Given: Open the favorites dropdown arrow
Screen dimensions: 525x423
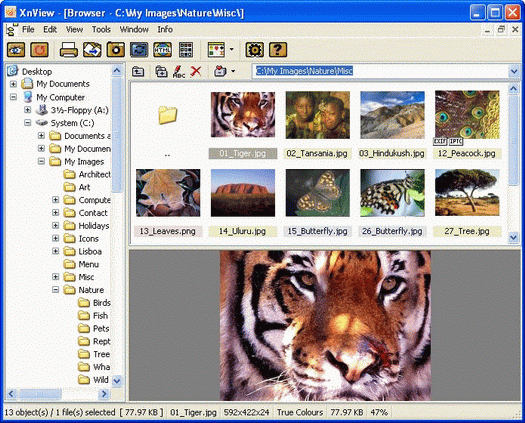Looking at the screenshot, I should click(233, 71).
